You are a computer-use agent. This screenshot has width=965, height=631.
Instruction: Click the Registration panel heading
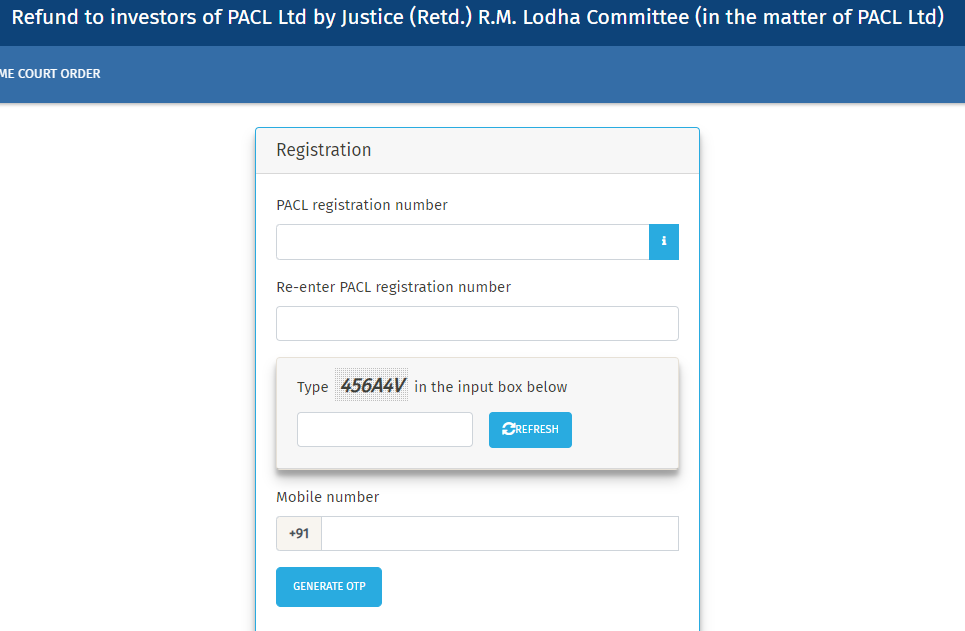click(x=324, y=150)
